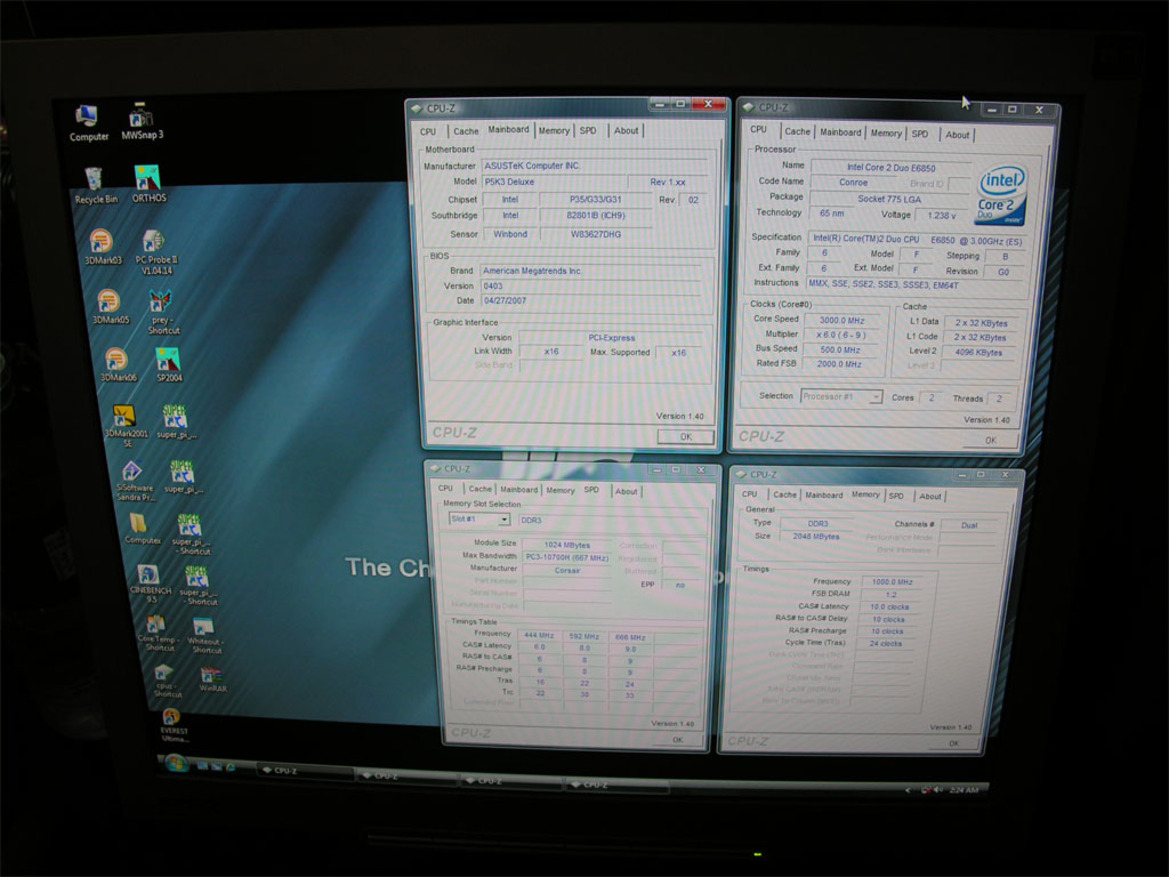Click the PC3-10700H (667 MHz) bandwidth value
This screenshot has height=877, width=1169.
coord(567,558)
